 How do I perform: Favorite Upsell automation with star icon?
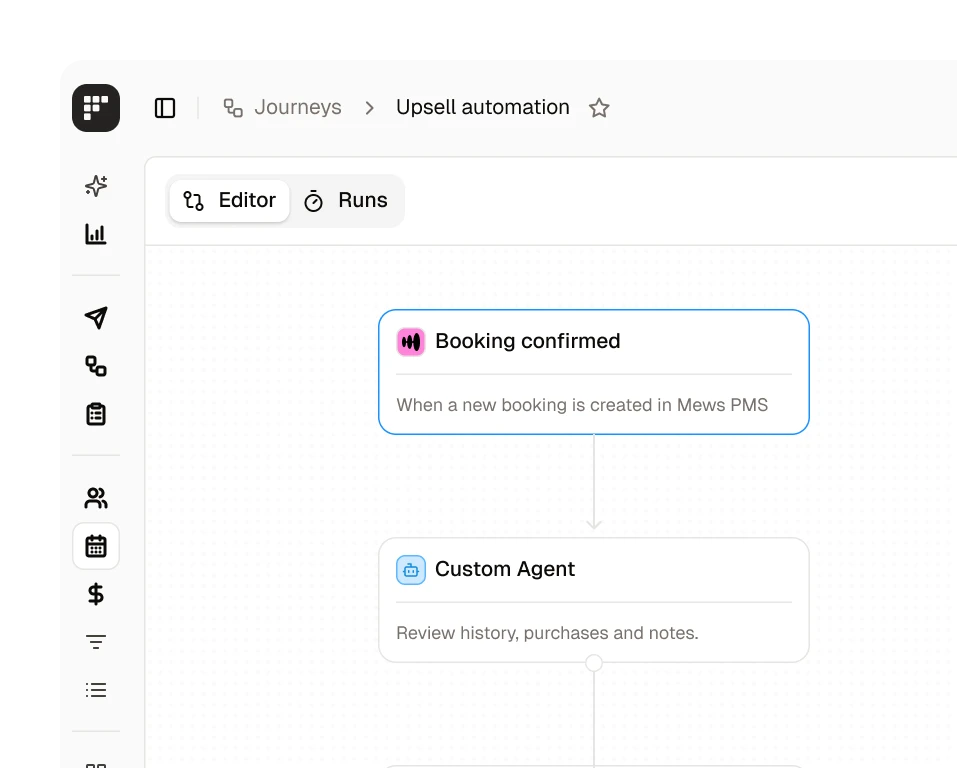599,108
